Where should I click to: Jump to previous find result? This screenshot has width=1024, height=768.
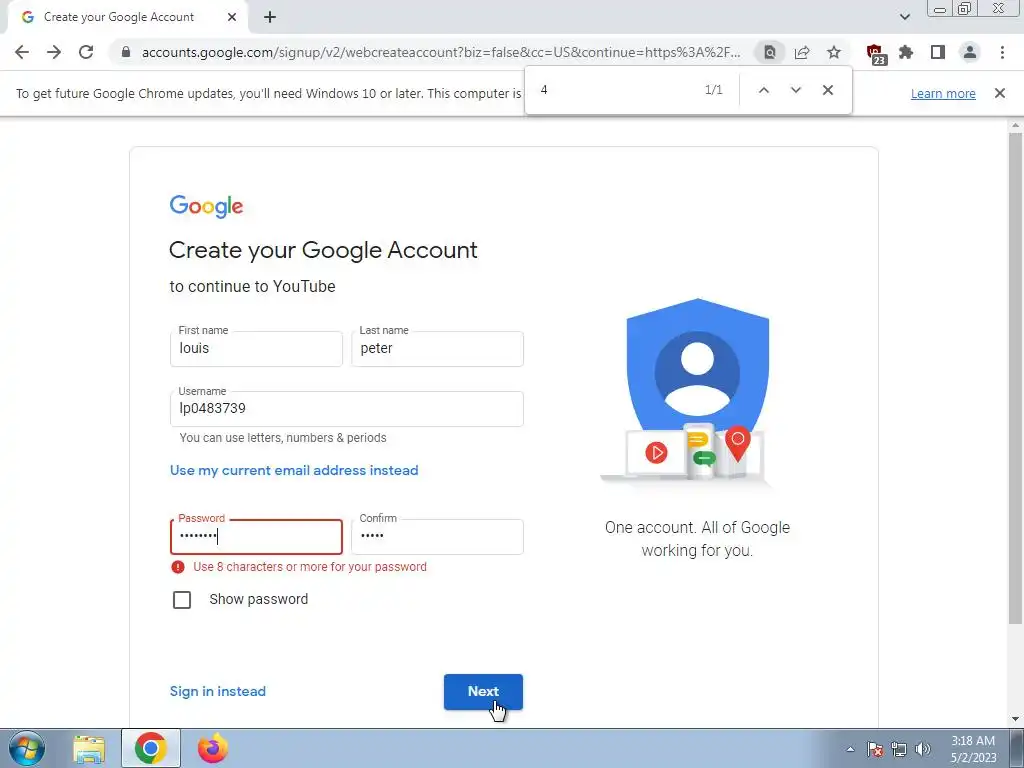[763, 90]
